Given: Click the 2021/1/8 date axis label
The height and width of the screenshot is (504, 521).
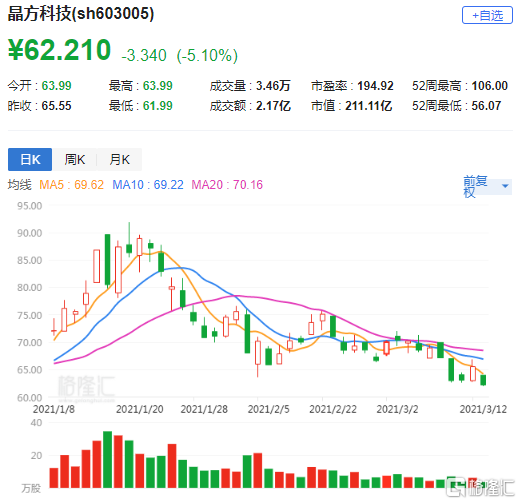Looking at the screenshot, I should point(54,409).
